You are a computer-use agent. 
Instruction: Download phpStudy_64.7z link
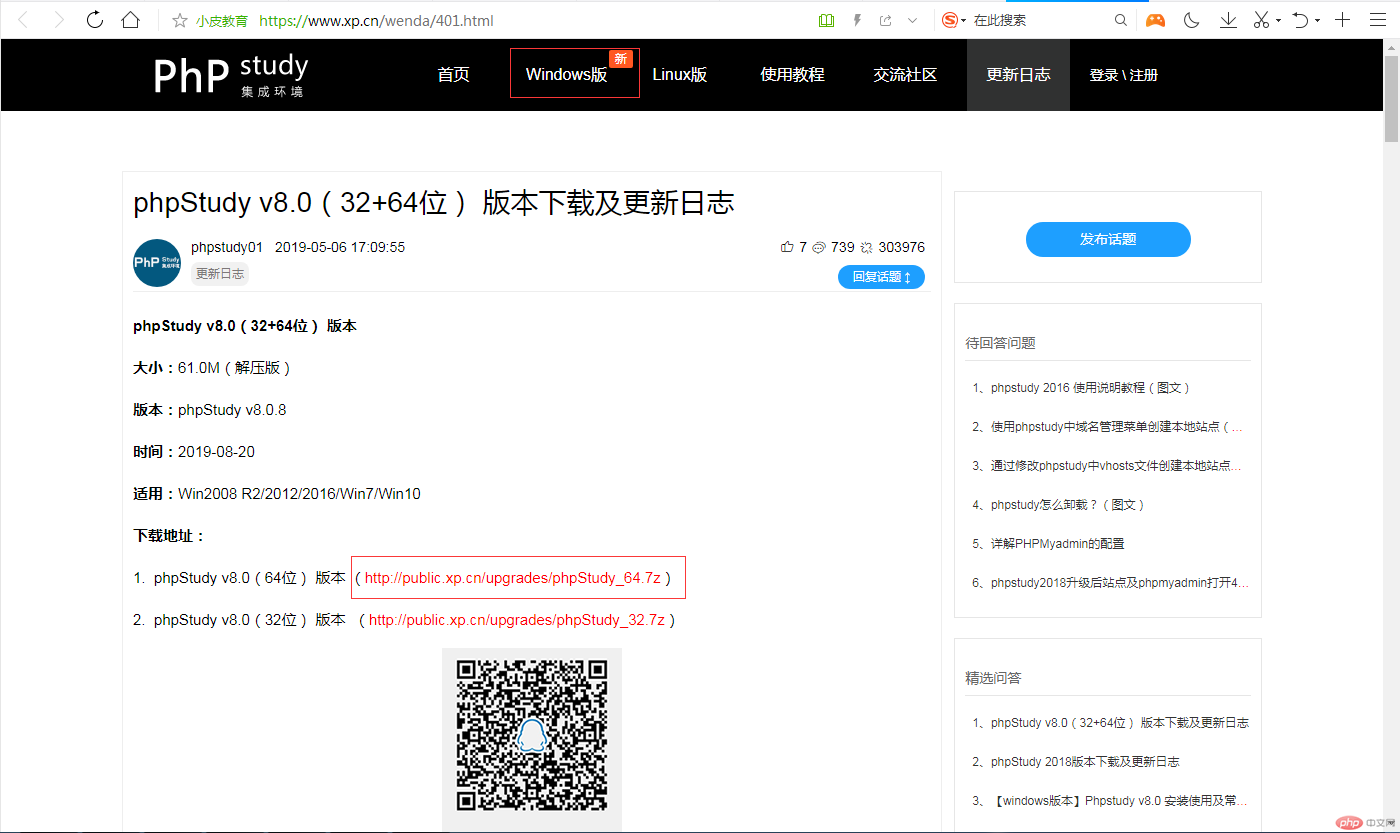pos(513,578)
